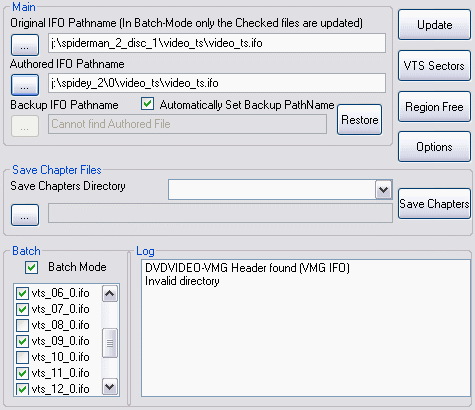Viewport: 475px width, 410px height.
Task: Click the Region Free button
Action: click(x=434, y=107)
